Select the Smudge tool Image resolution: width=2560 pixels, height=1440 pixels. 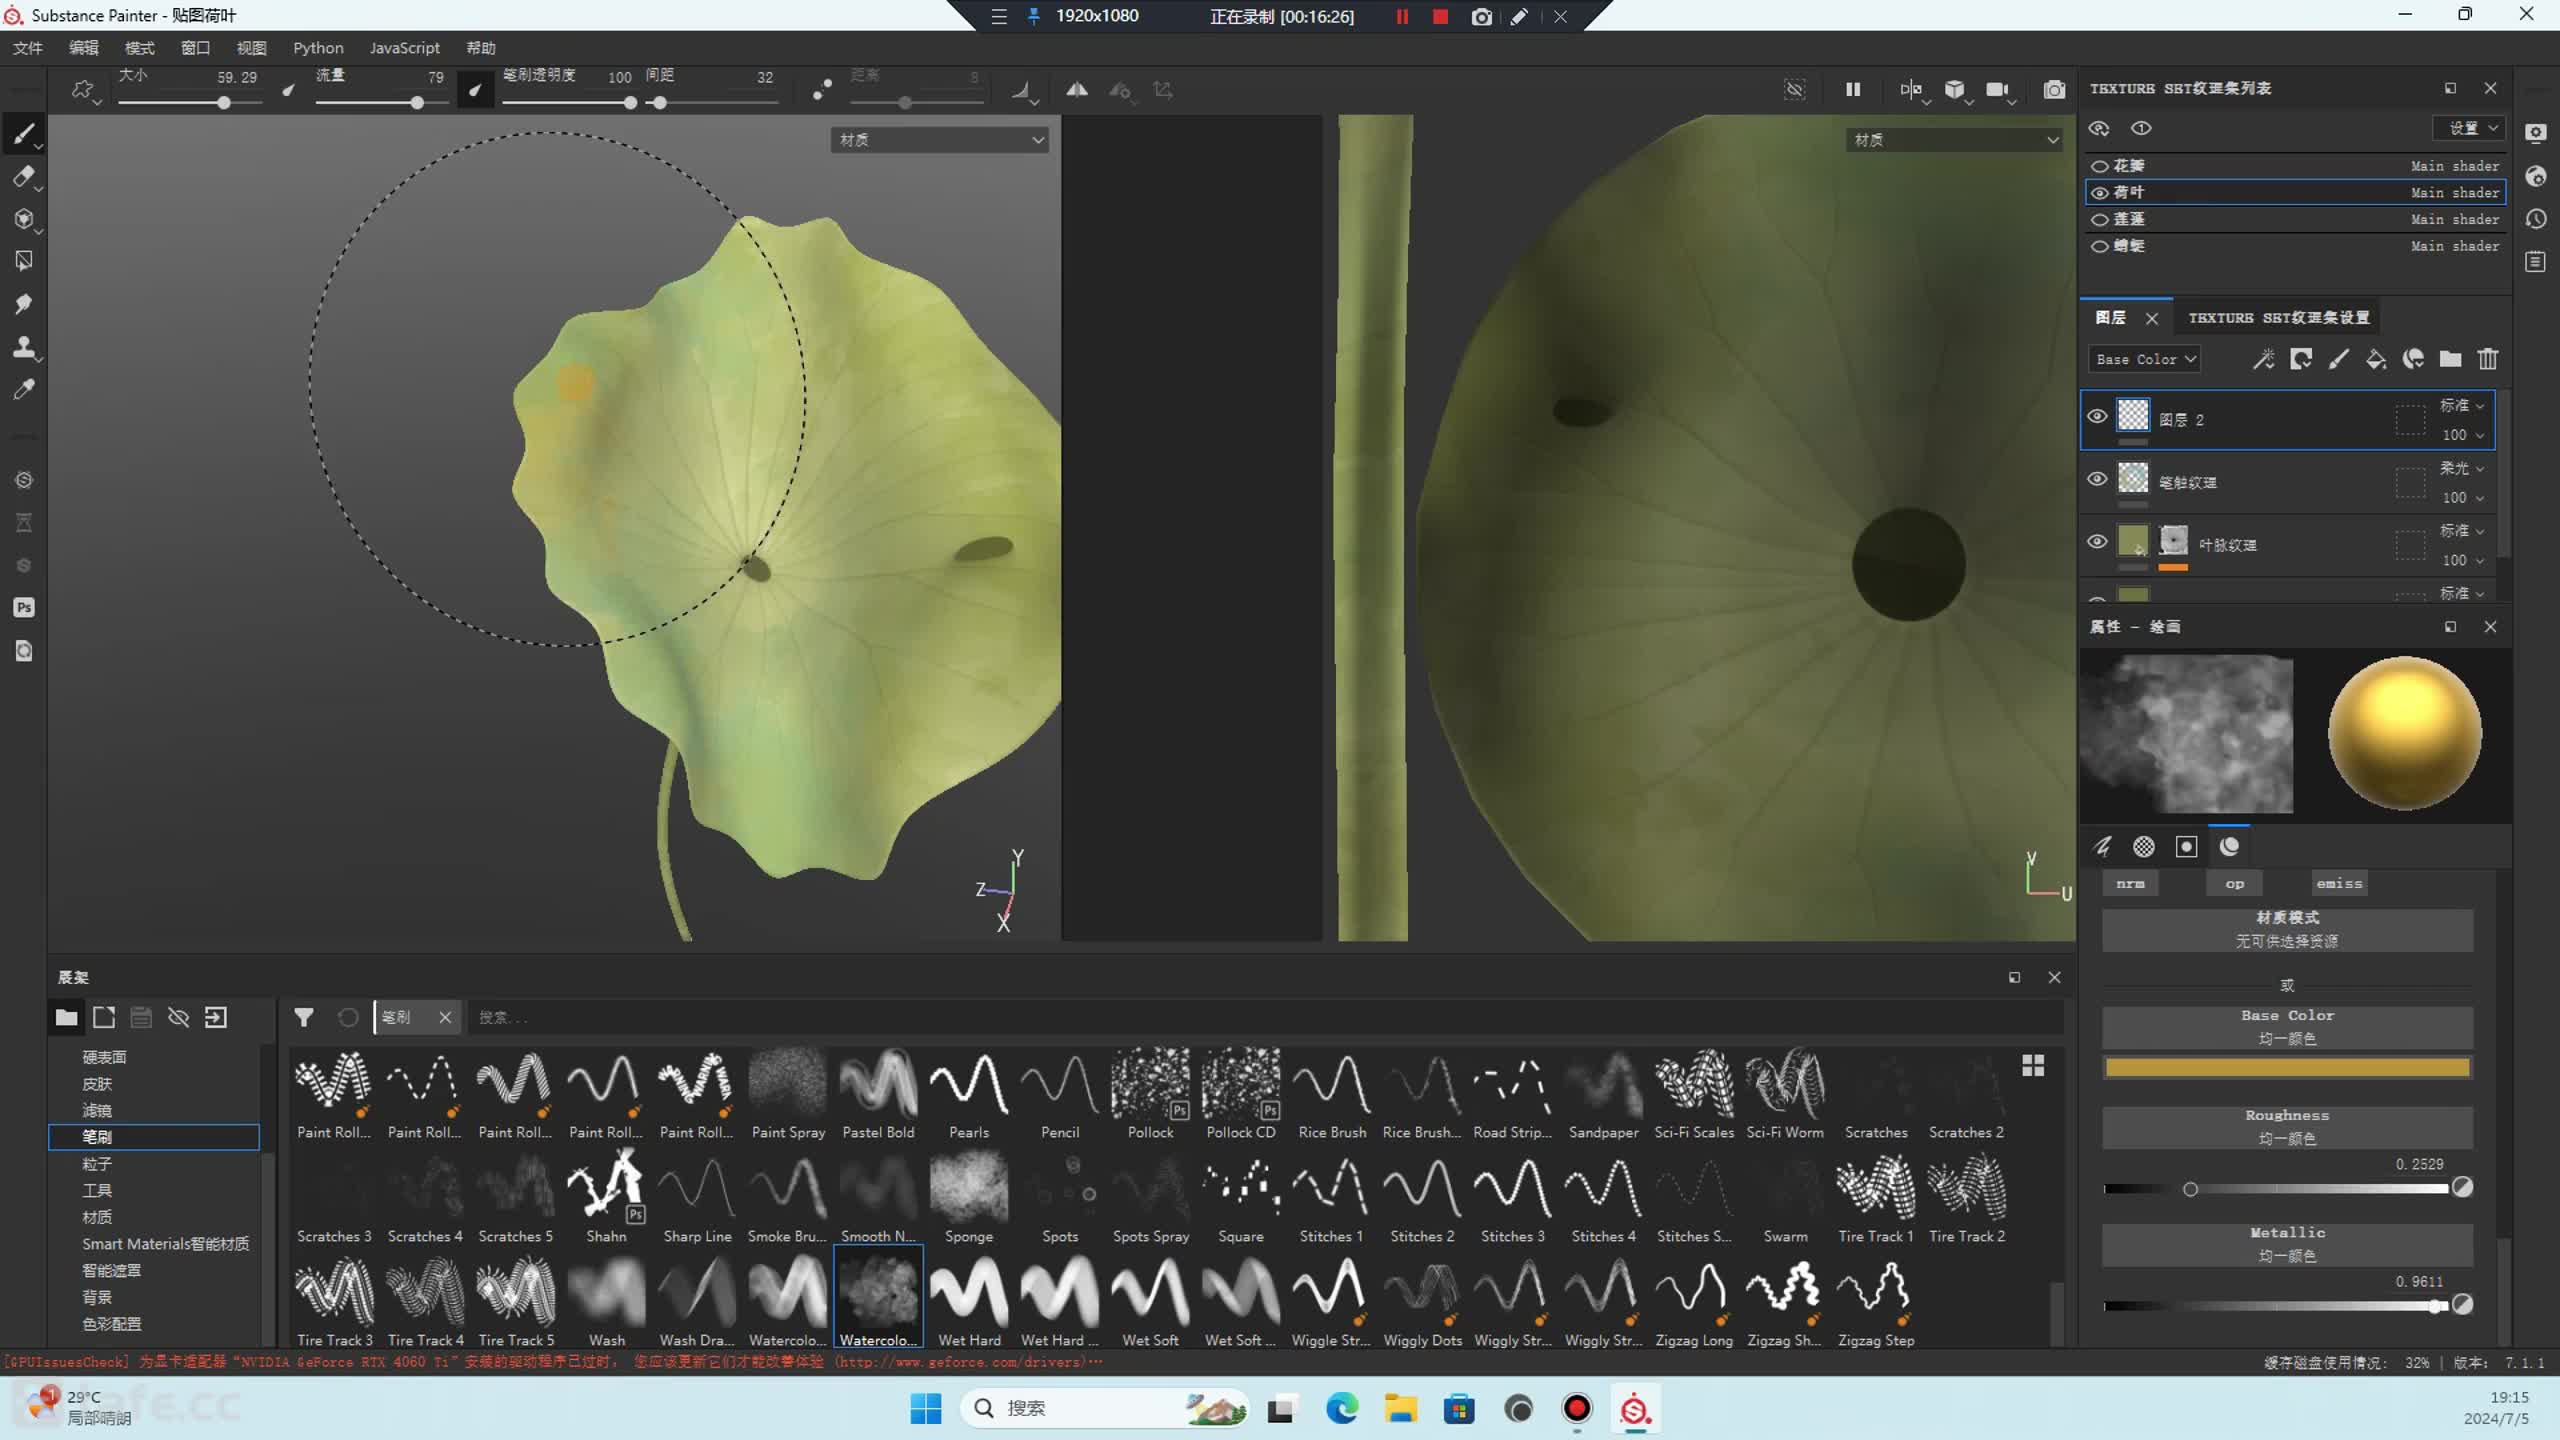point(24,304)
